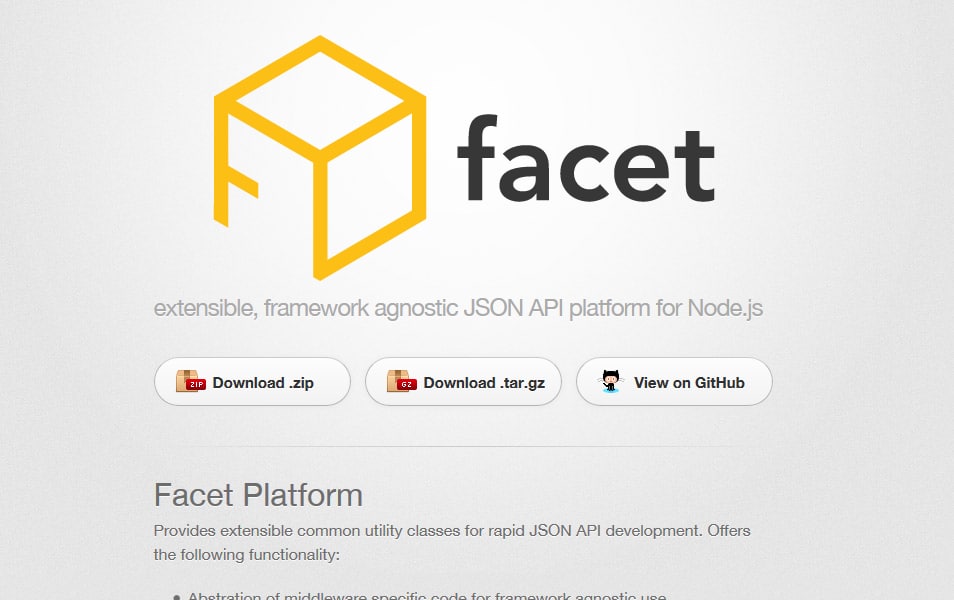Download the .zip archive
The height and width of the screenshot is (600, 954).
coord(252,382)
